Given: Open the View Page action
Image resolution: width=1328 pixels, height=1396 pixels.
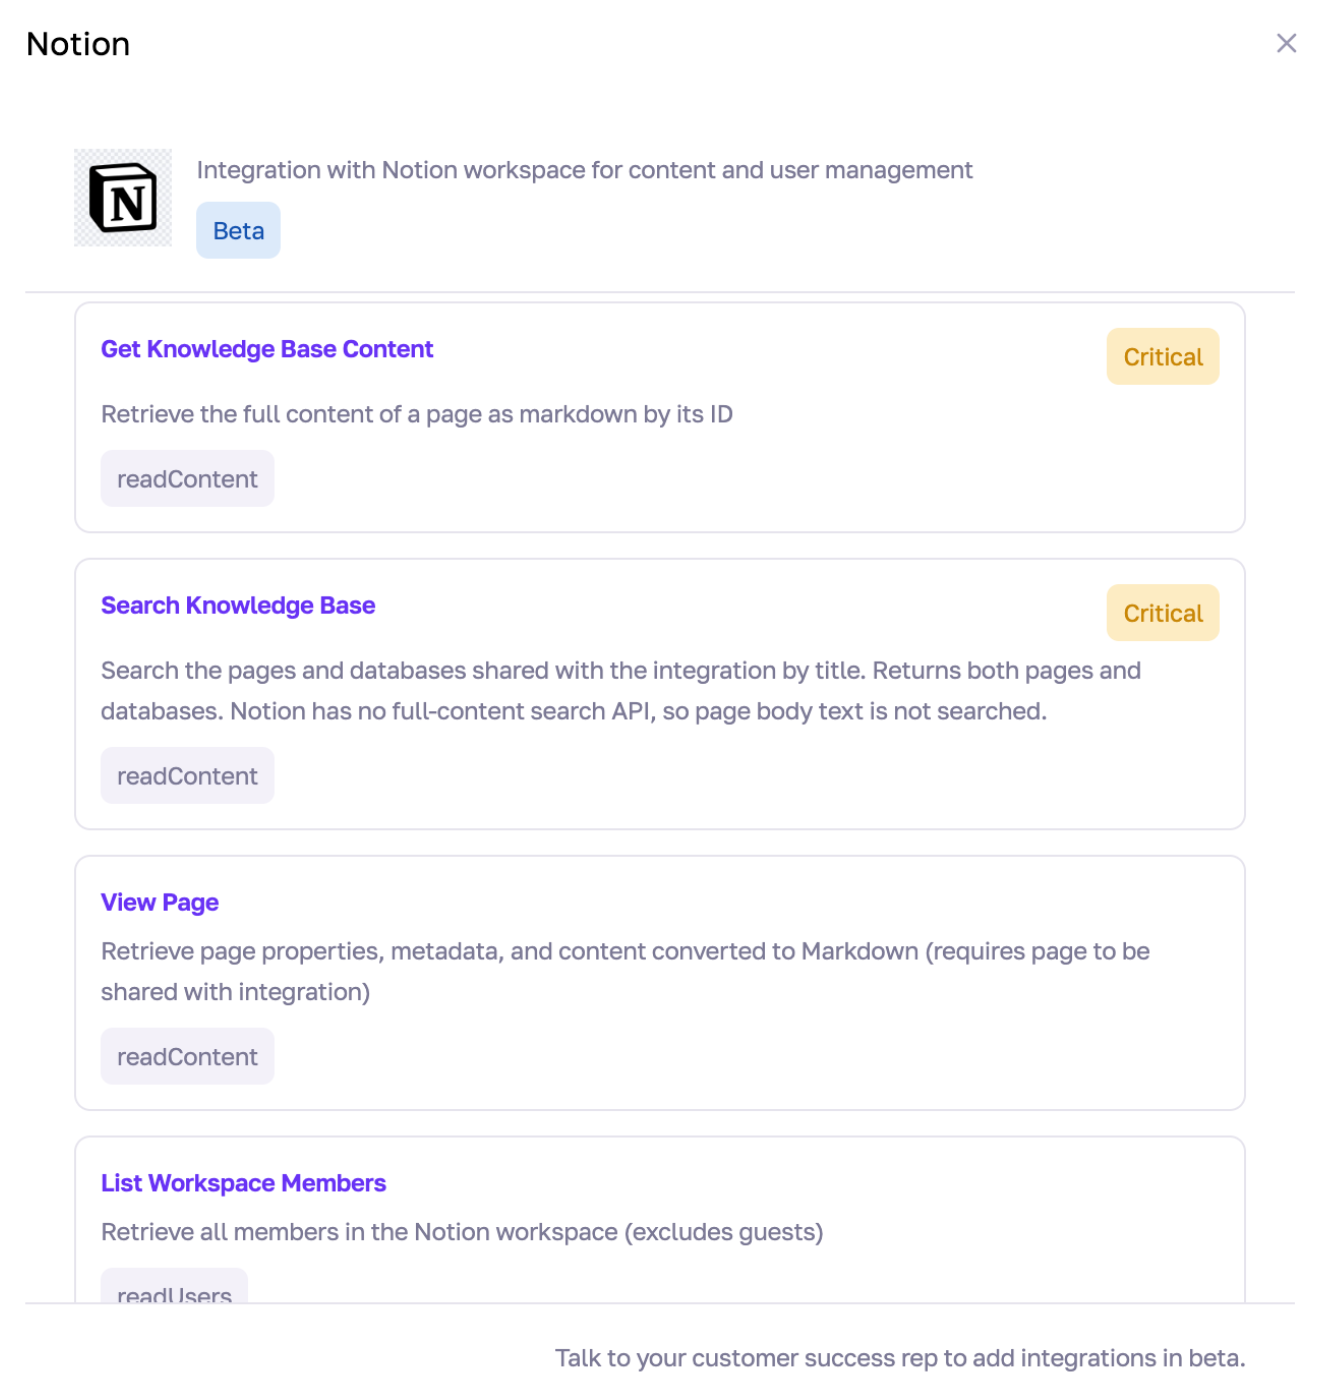Looking at the screenshot, I should coord(160,902).
